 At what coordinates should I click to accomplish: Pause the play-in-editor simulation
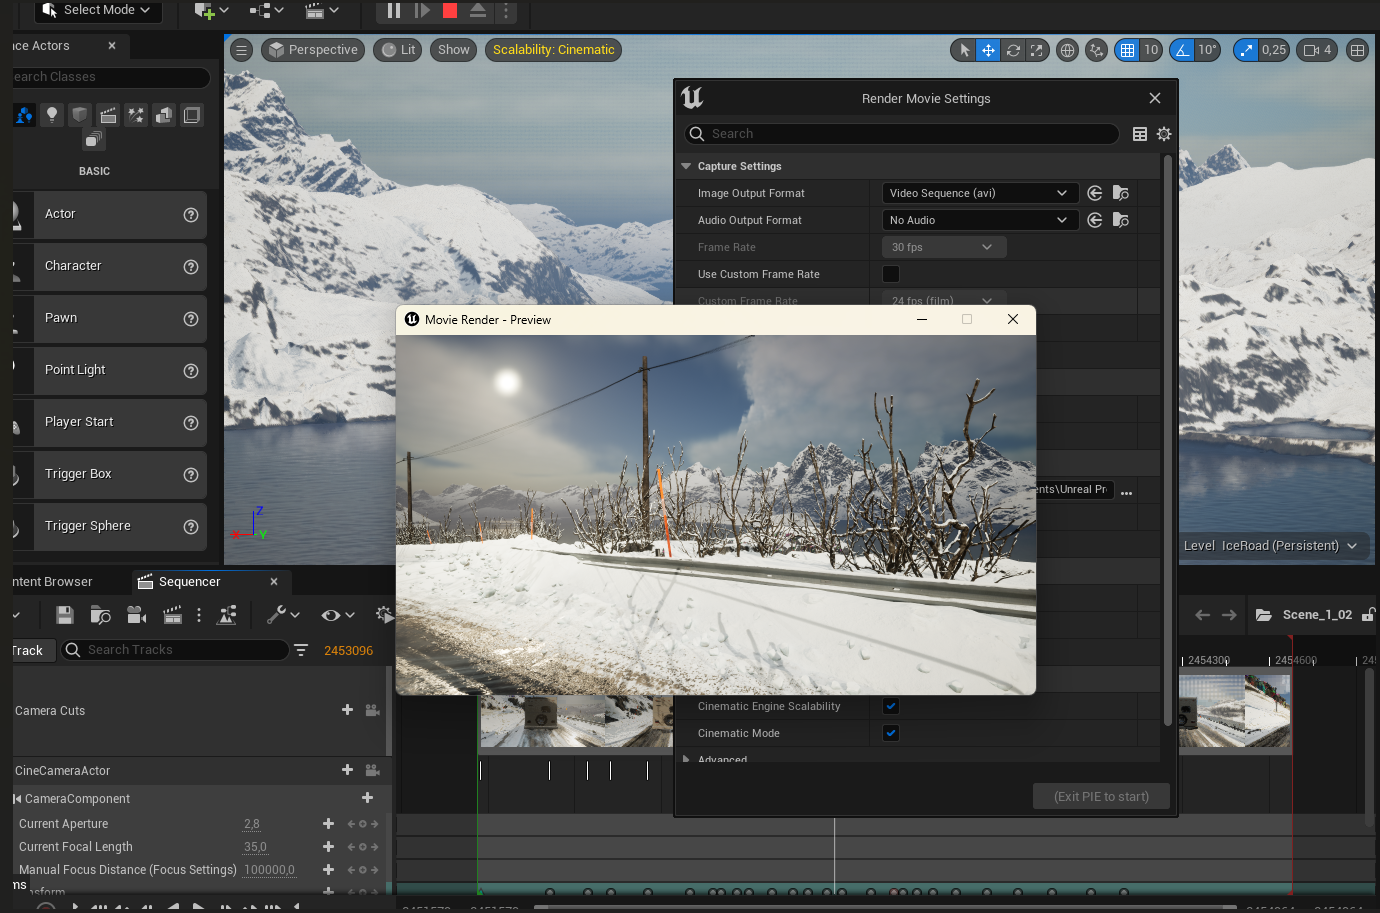click(394, 10)
